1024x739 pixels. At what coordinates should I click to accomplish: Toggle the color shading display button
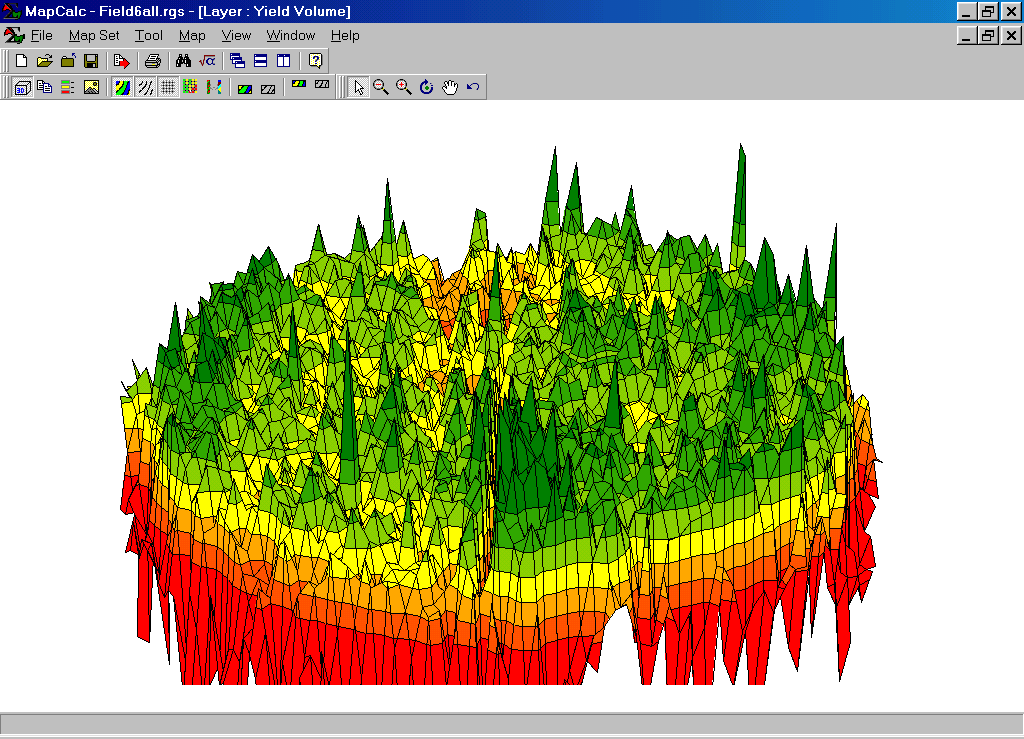tap(122, 87)
